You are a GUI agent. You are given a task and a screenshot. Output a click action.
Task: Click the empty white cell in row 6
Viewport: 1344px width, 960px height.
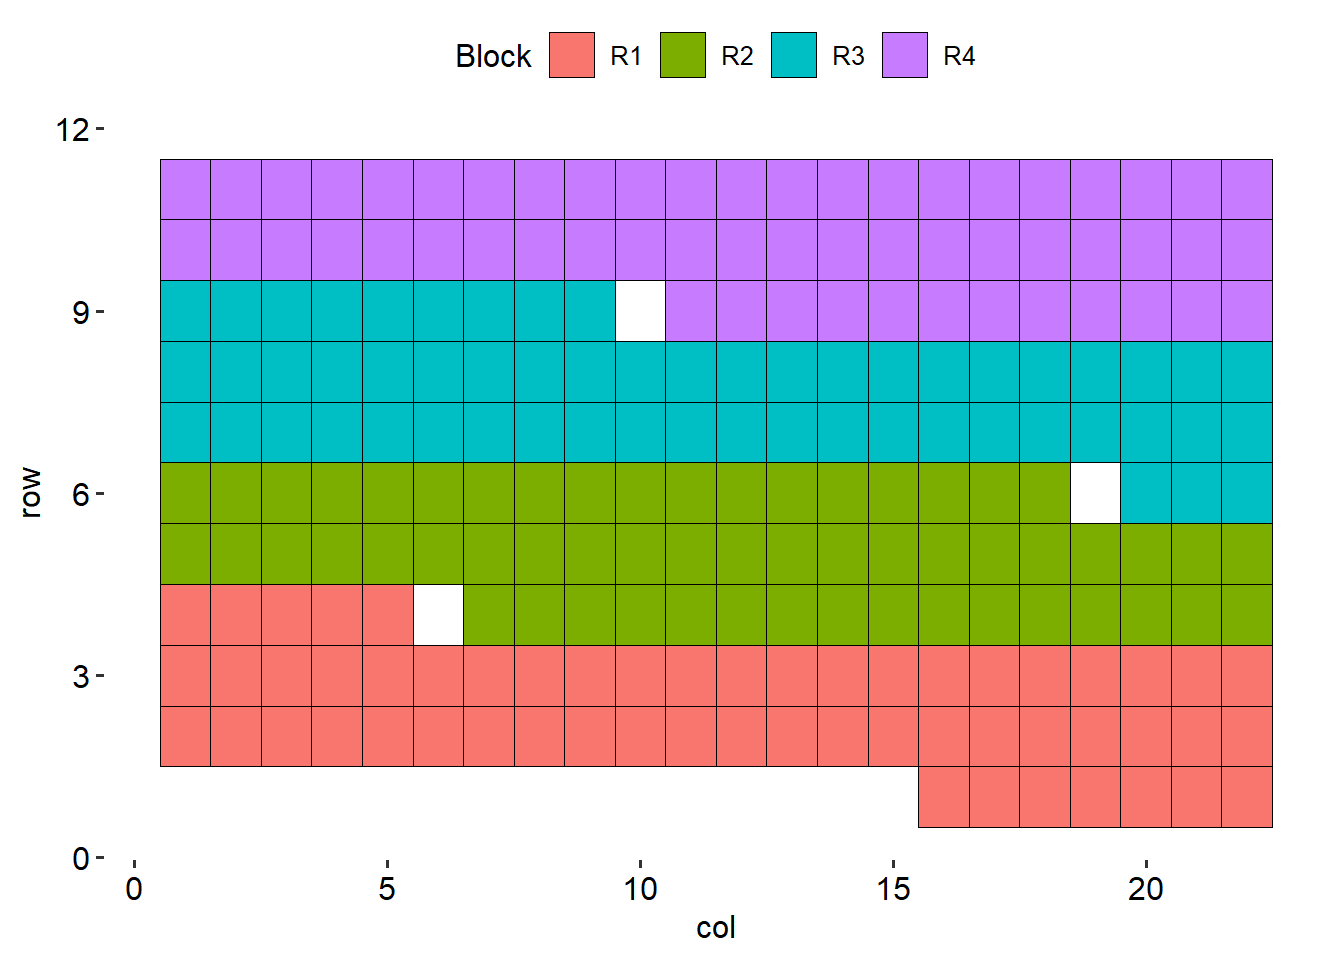tap(1095, 493)
